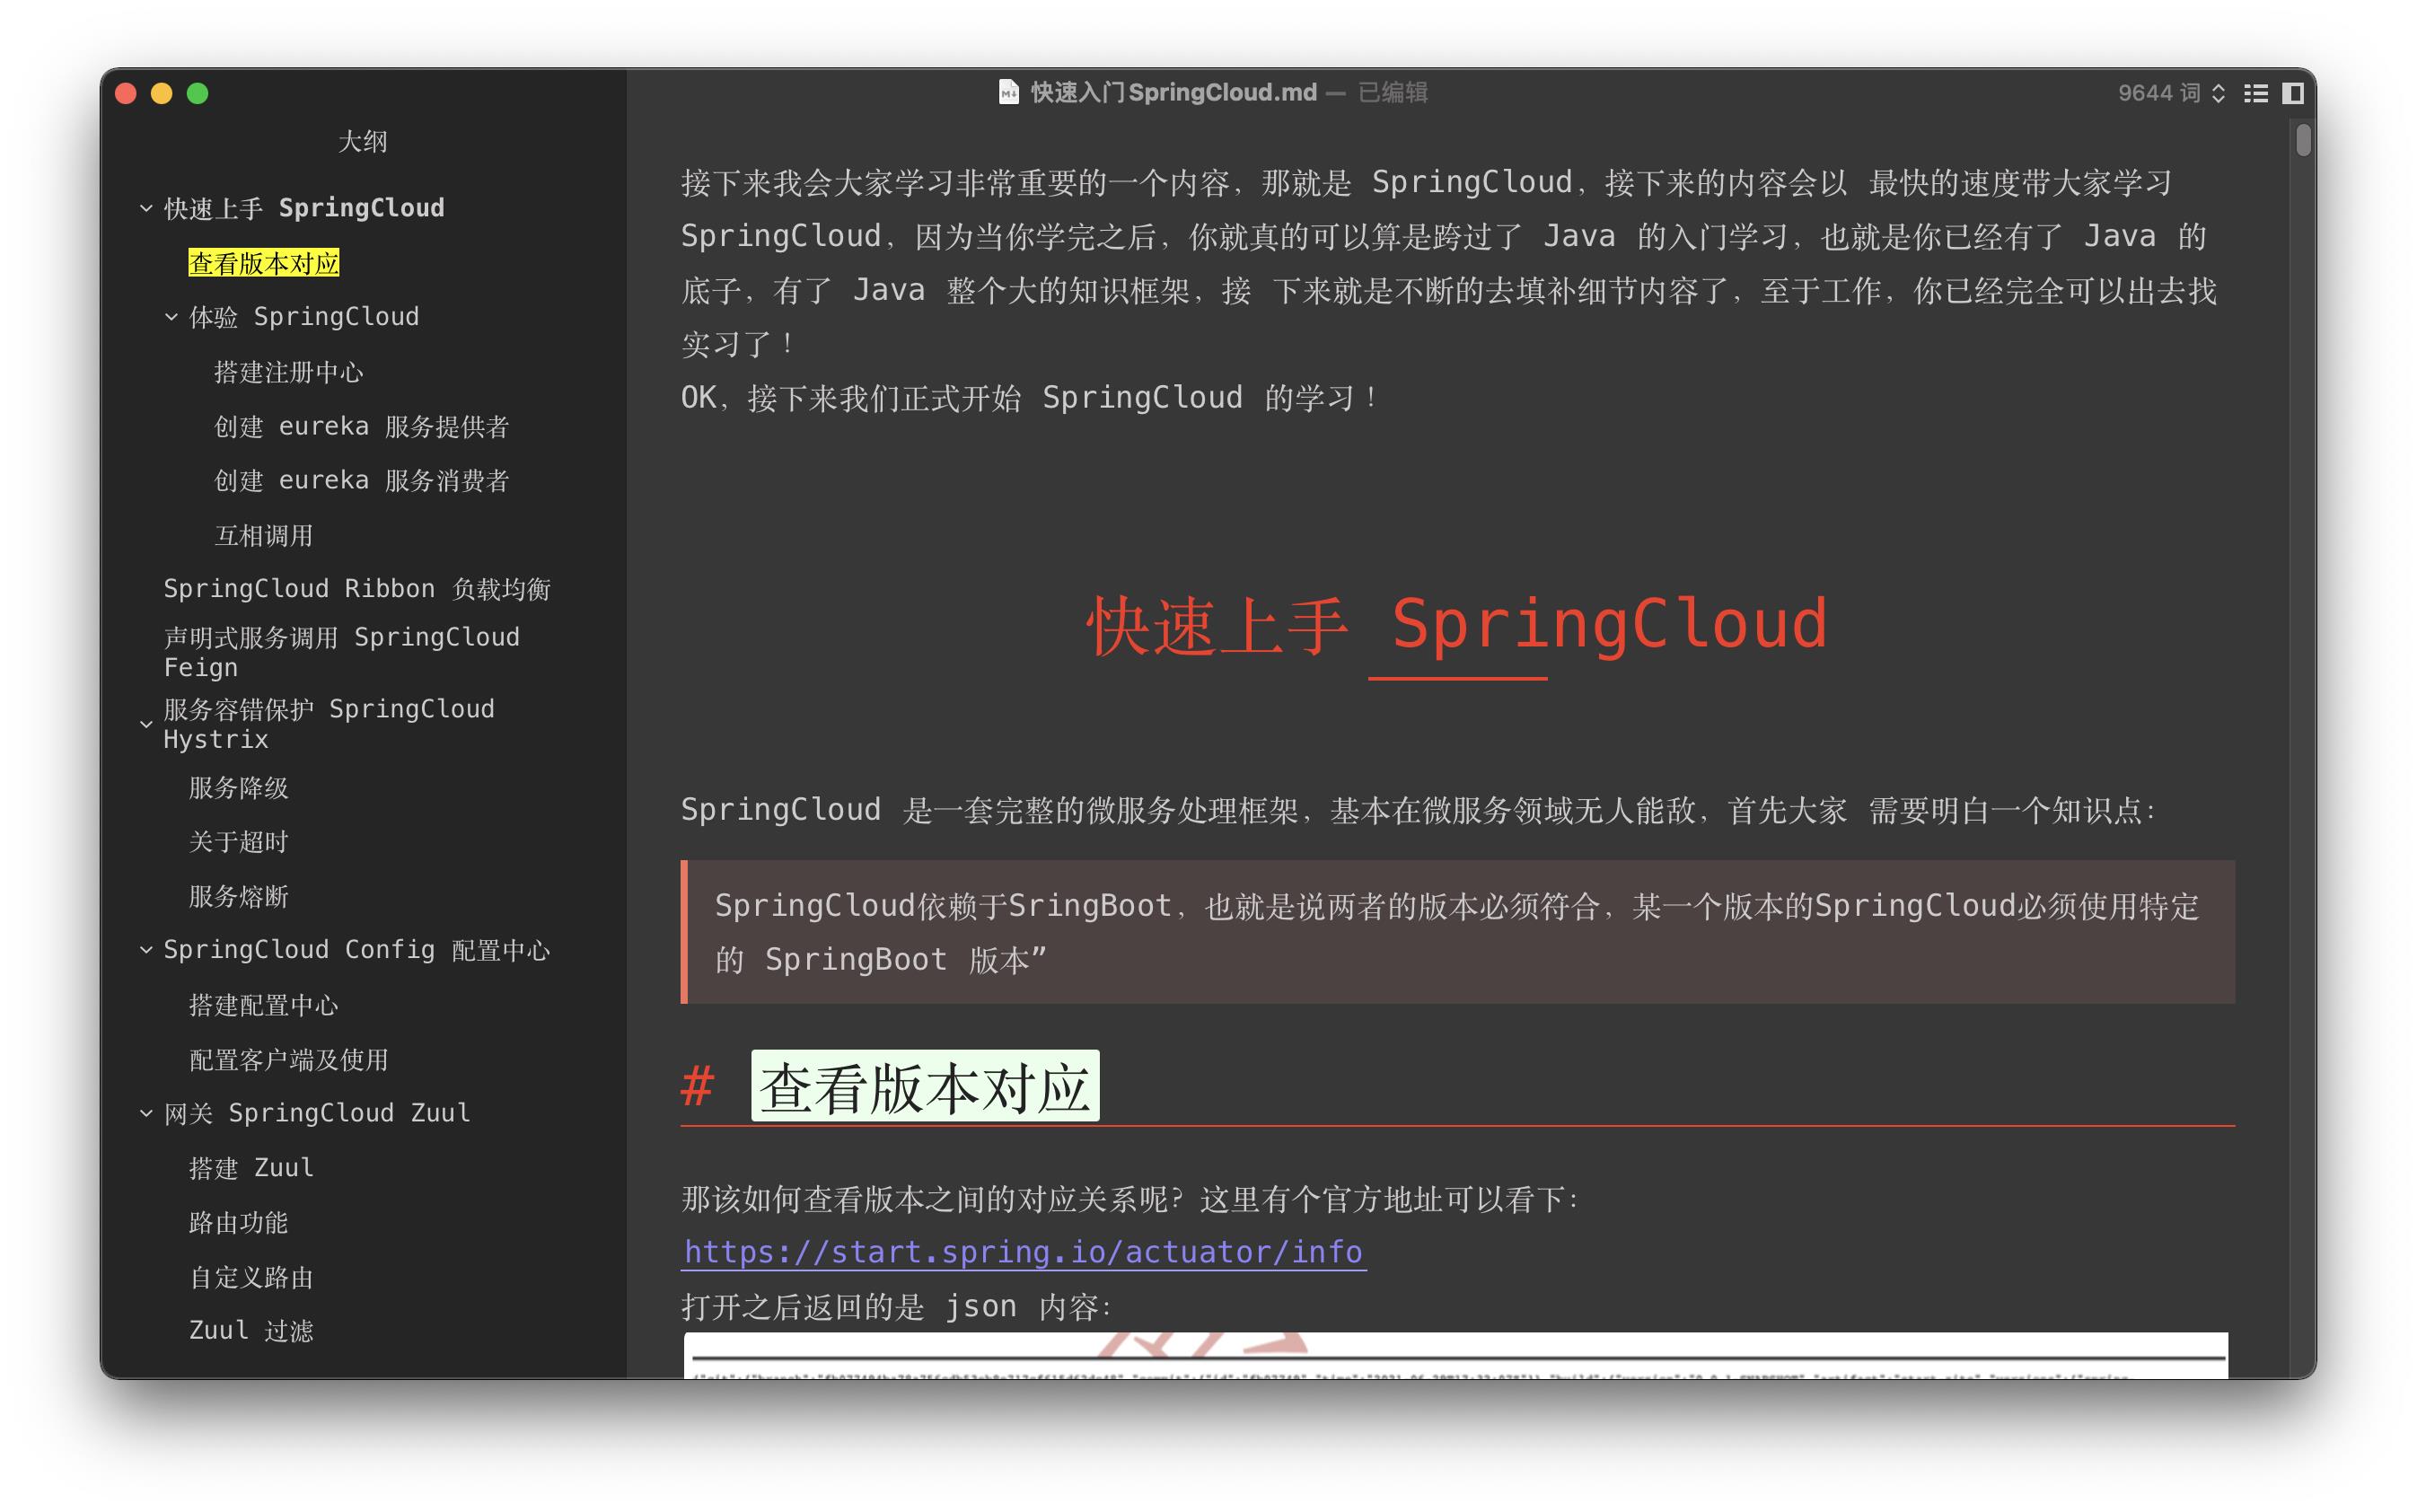Open the 9644 词 word count menu
2417x1512 pixels.
point(2171,93)
